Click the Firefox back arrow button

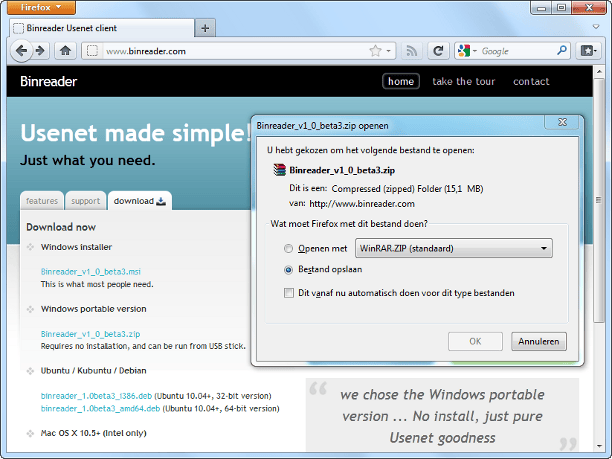21,51
